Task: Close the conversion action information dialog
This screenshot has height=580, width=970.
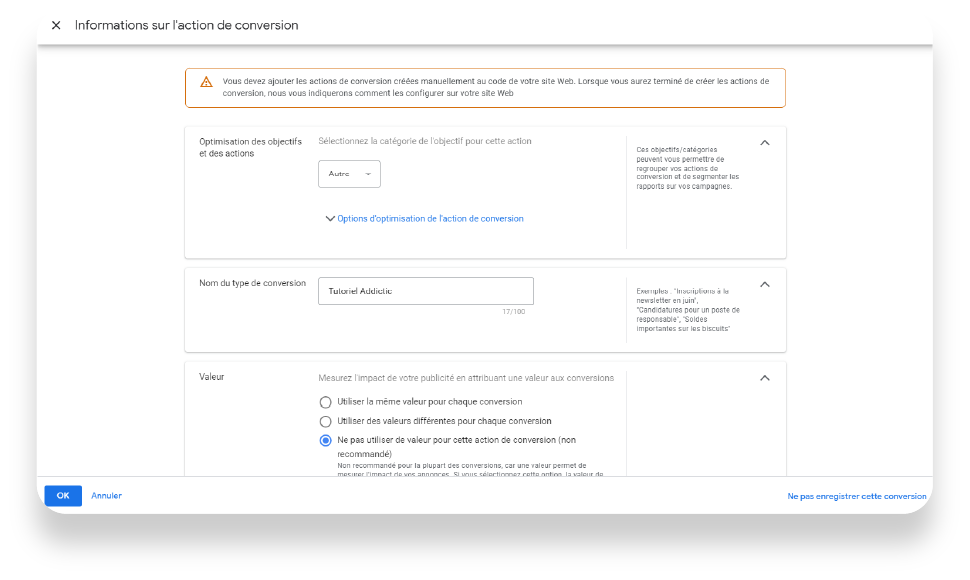Action: tap(56, 25)
